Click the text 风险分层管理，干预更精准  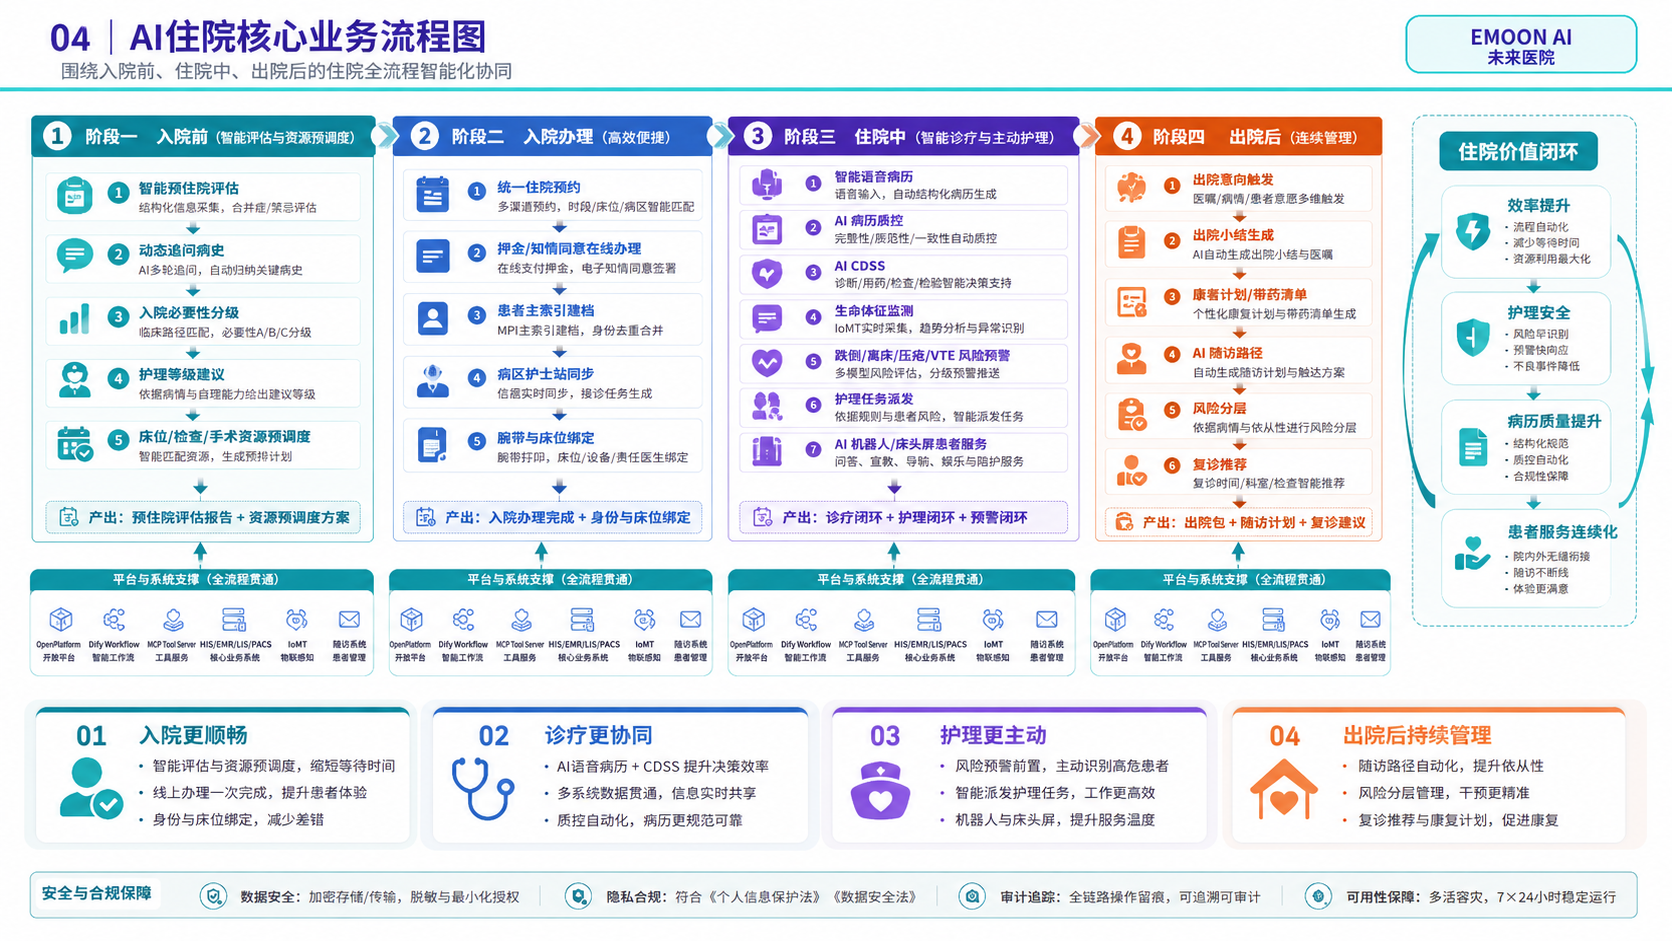point(1444,792)
